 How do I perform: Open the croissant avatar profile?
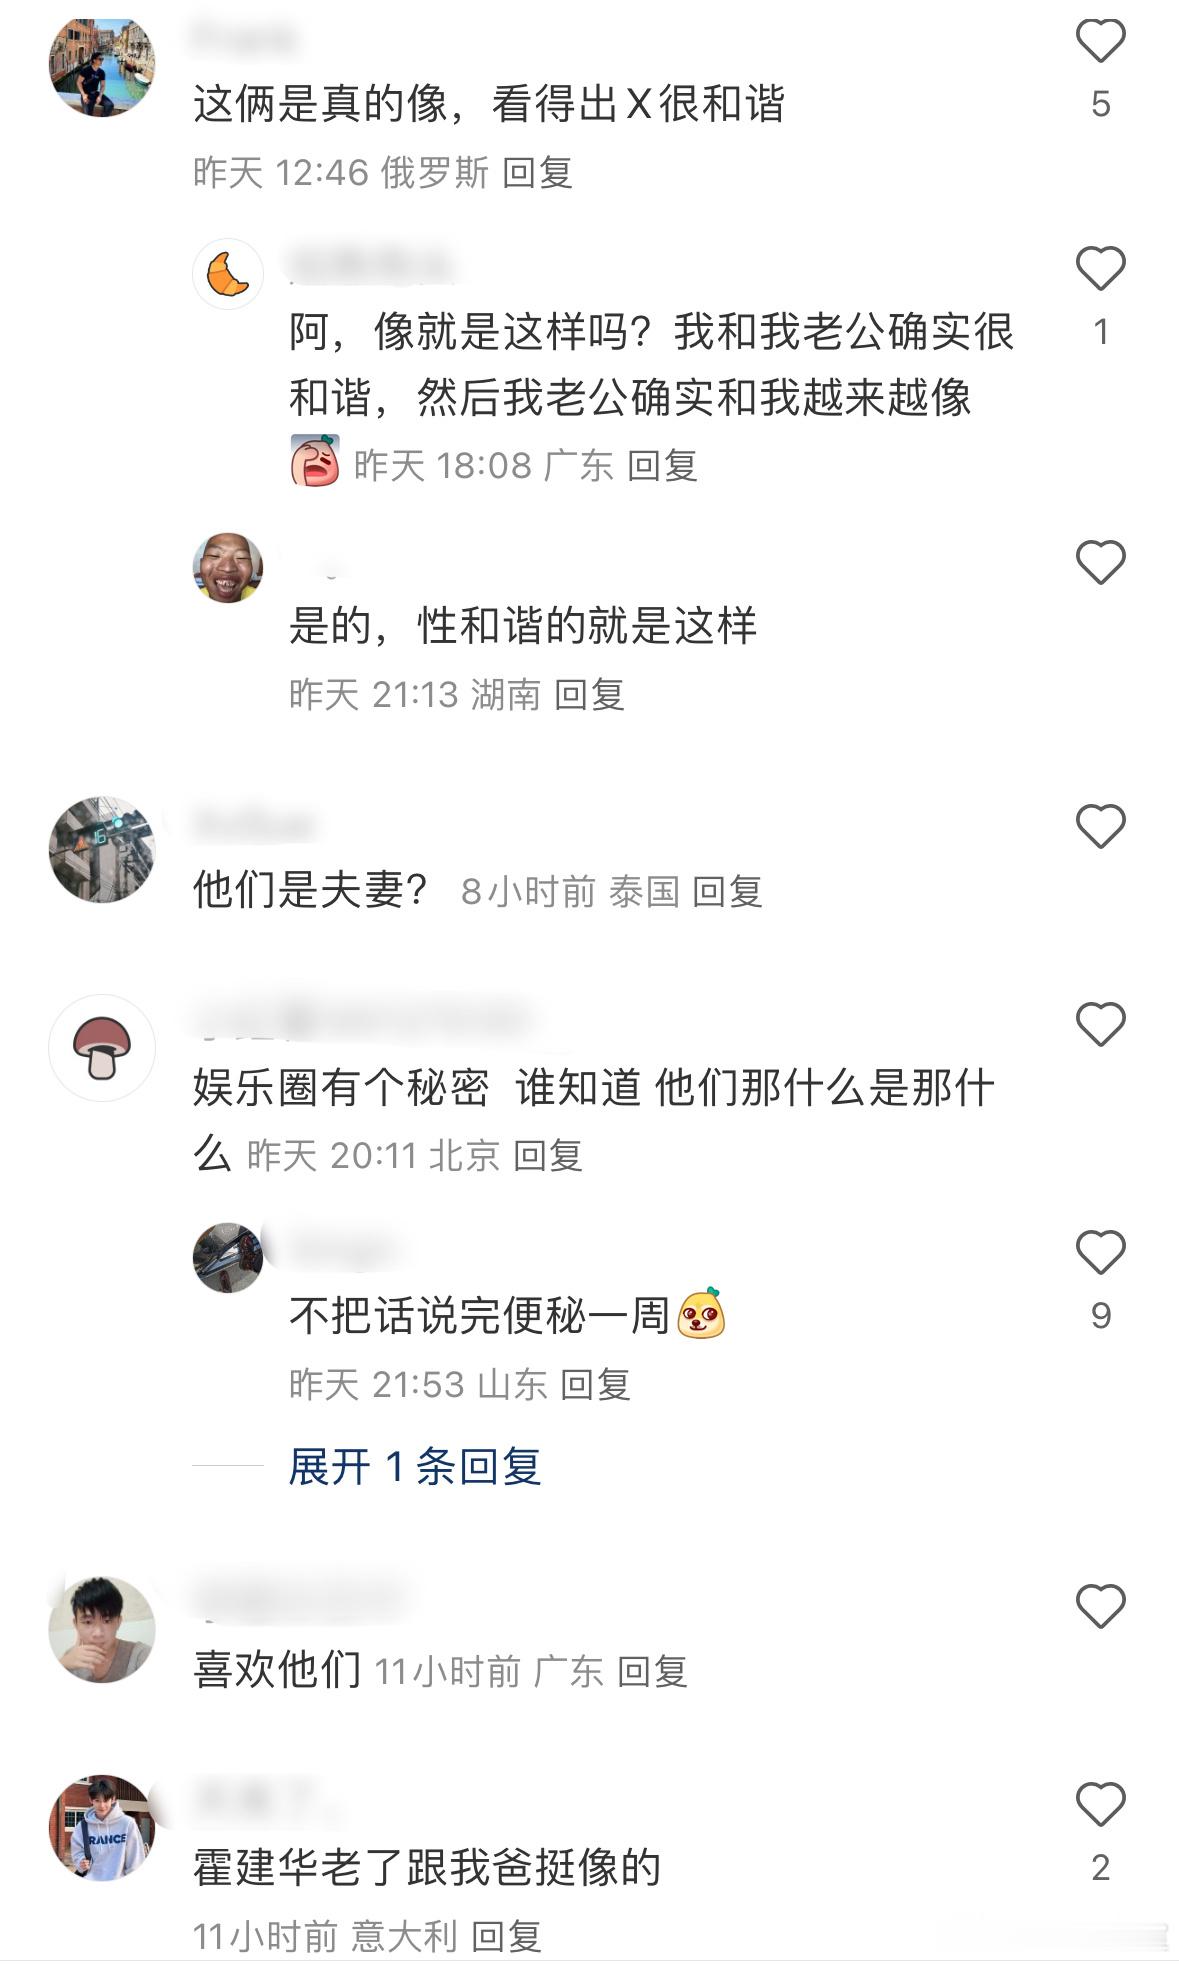coord(228,274)
